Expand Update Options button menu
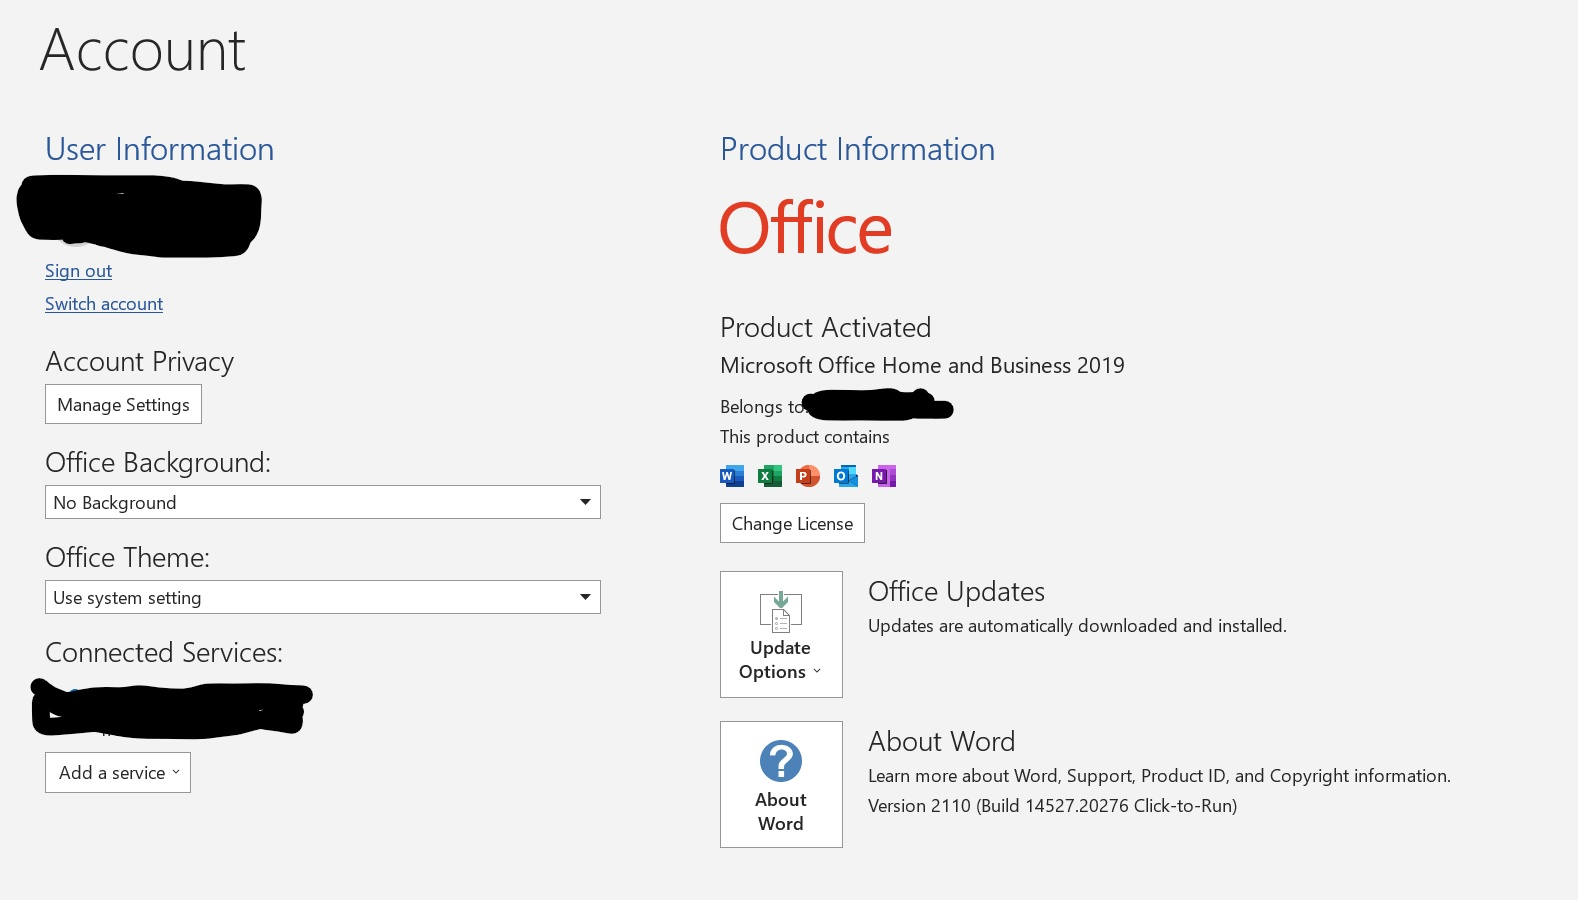Screen dimensions: 1578x900 (x=781, y=634)
